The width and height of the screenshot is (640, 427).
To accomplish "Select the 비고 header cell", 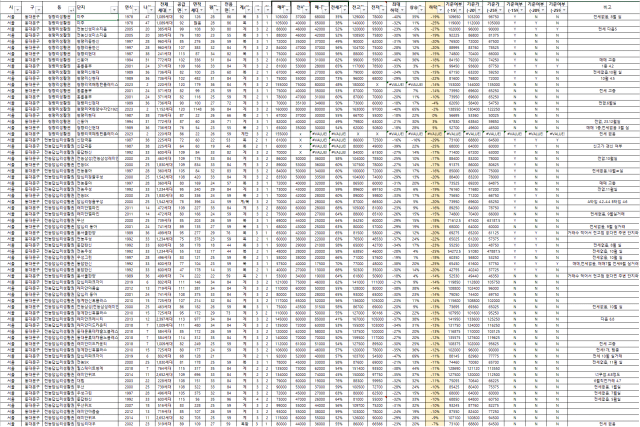I will click(x=604, y=7).
